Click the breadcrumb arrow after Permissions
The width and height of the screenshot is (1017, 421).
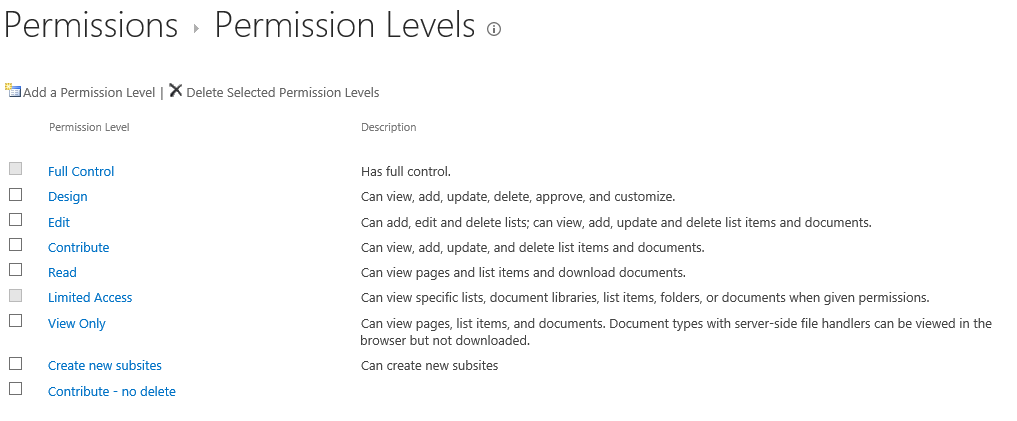pyautogui.click(x=197, y=30)
